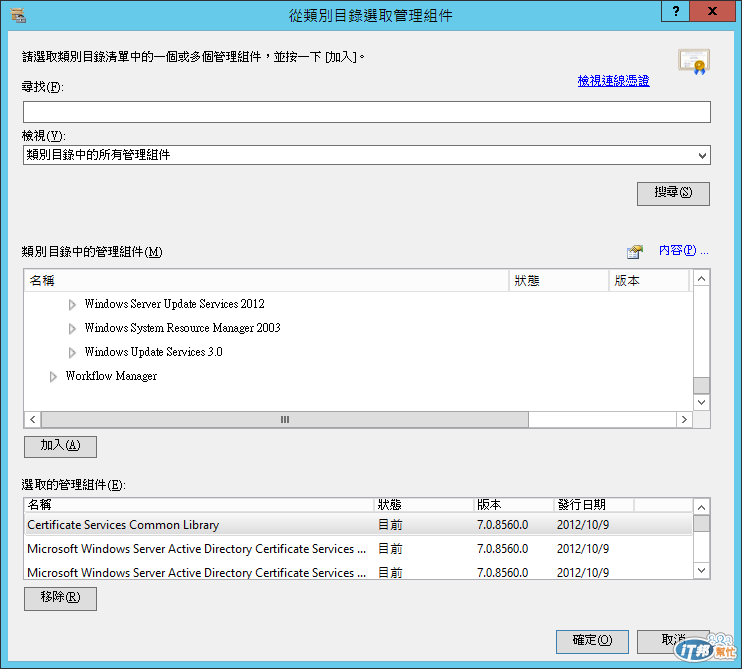This screenshot has width=742, height=669.
Task: Open help with the question mark button
Action: pos(675,11)
